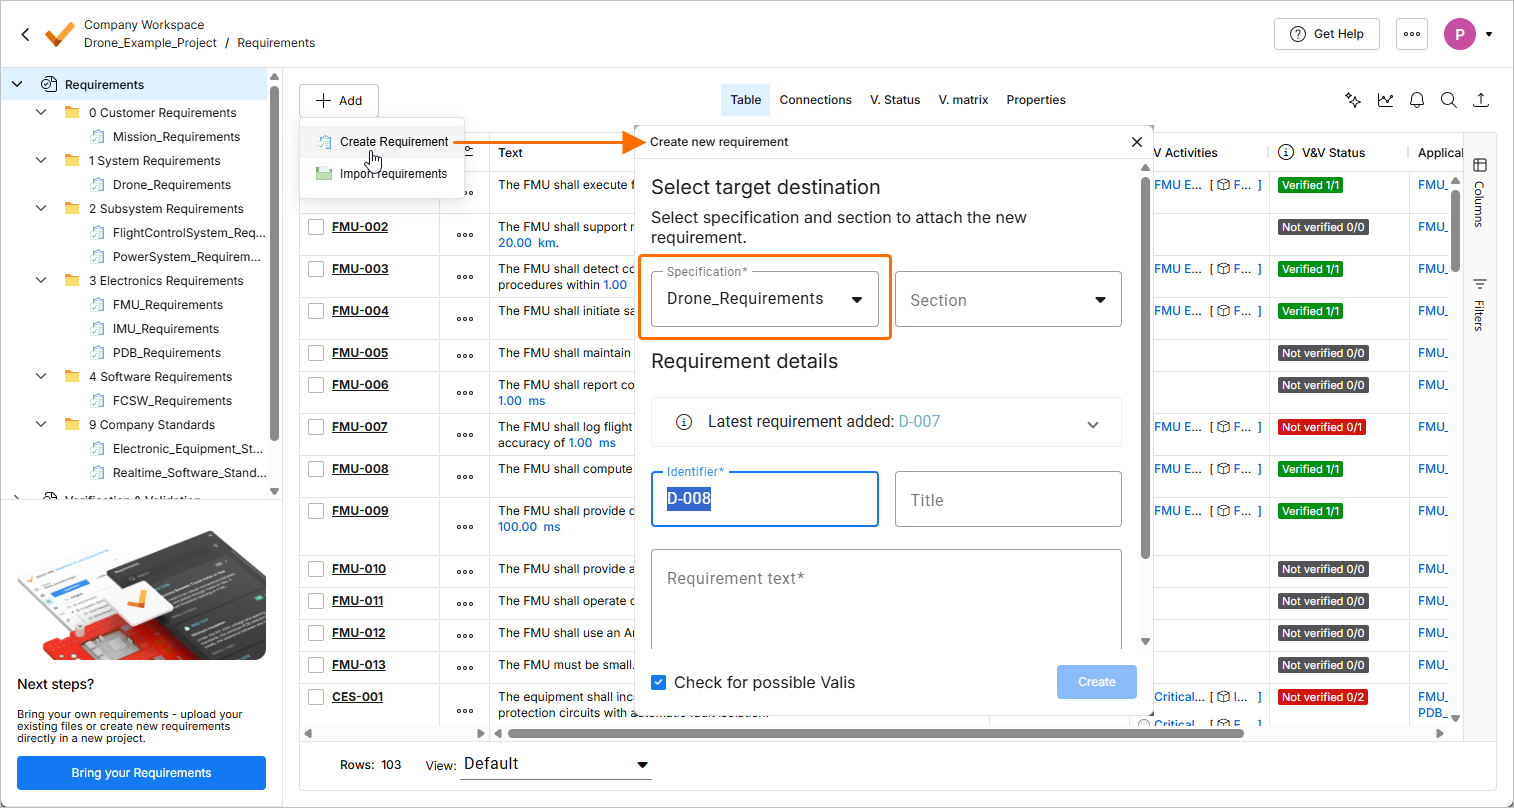Go back using the left arrow icon
Screen dimensions: 1514x808
click(x=26, y=34)
